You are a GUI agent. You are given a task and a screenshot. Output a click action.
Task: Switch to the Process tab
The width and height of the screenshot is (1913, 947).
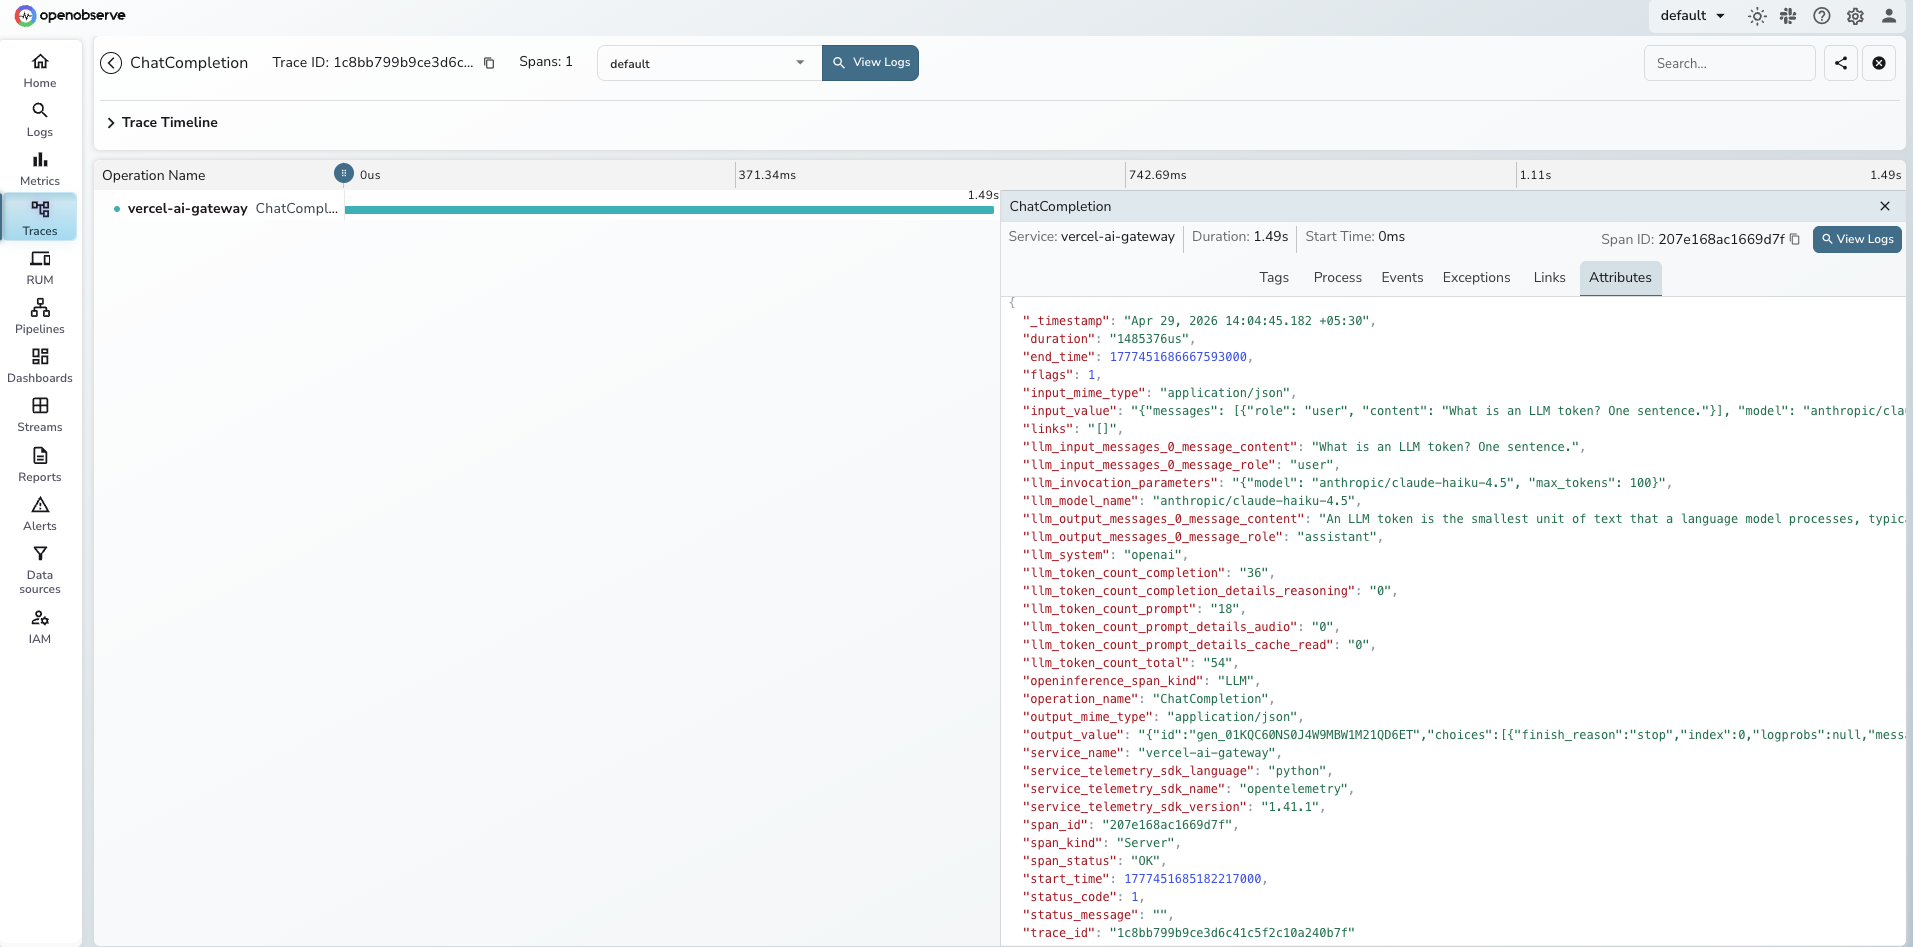point(1337,278)
